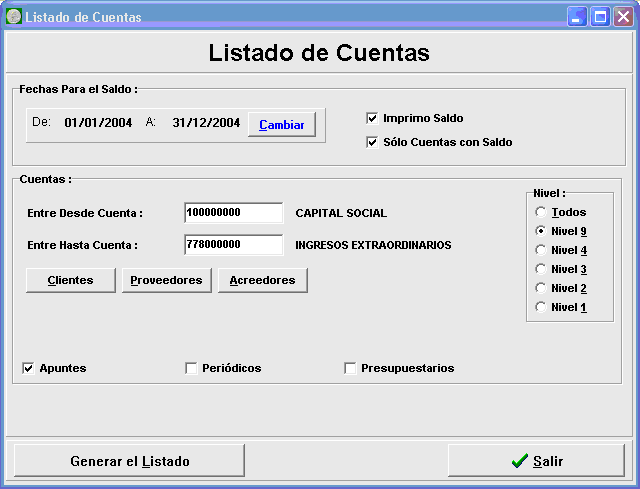Enable the Presupuestarios checkbox

click(x=350, y=368)
